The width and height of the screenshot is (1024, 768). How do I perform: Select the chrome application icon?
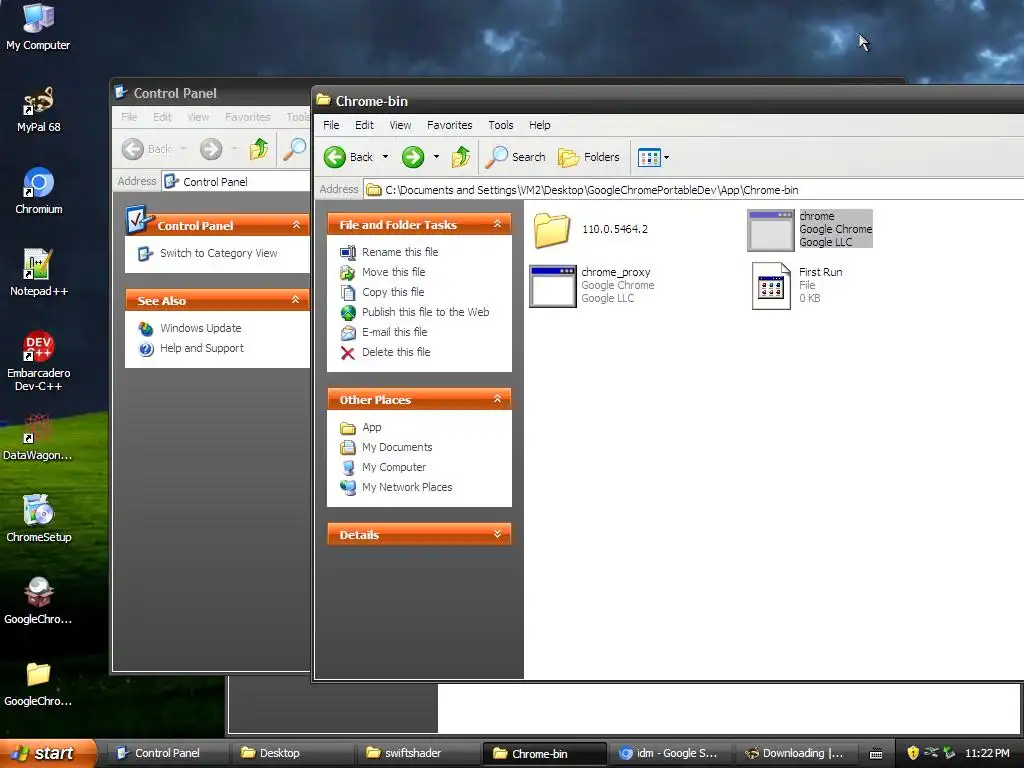click(771, 230)
